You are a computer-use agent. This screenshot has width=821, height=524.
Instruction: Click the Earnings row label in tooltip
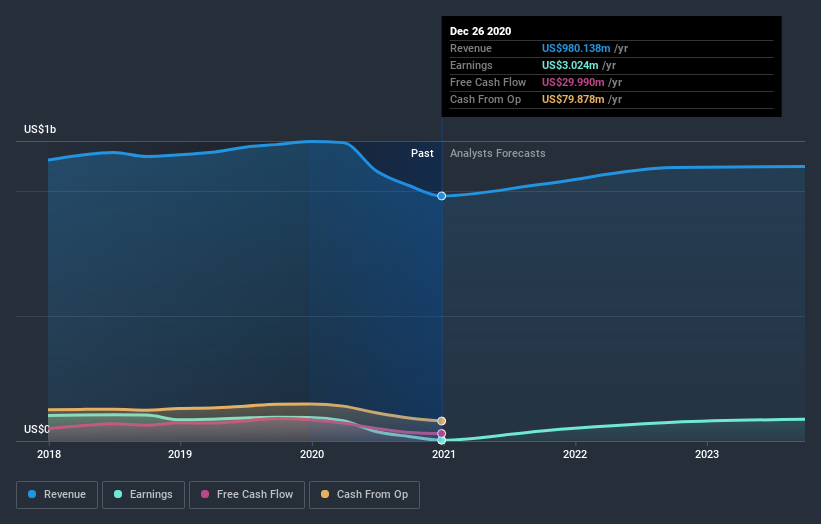[471, 65]
